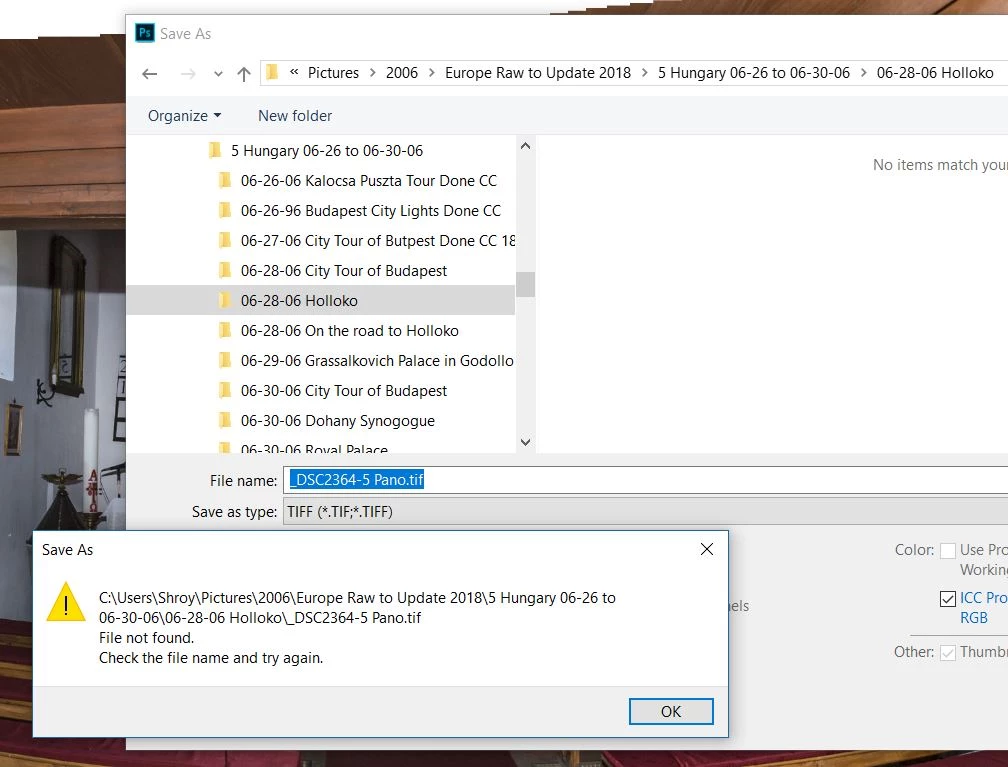Expand hidden path with double chevron
This screenshot has width=1008, height=767.
(x=294, y=72)
